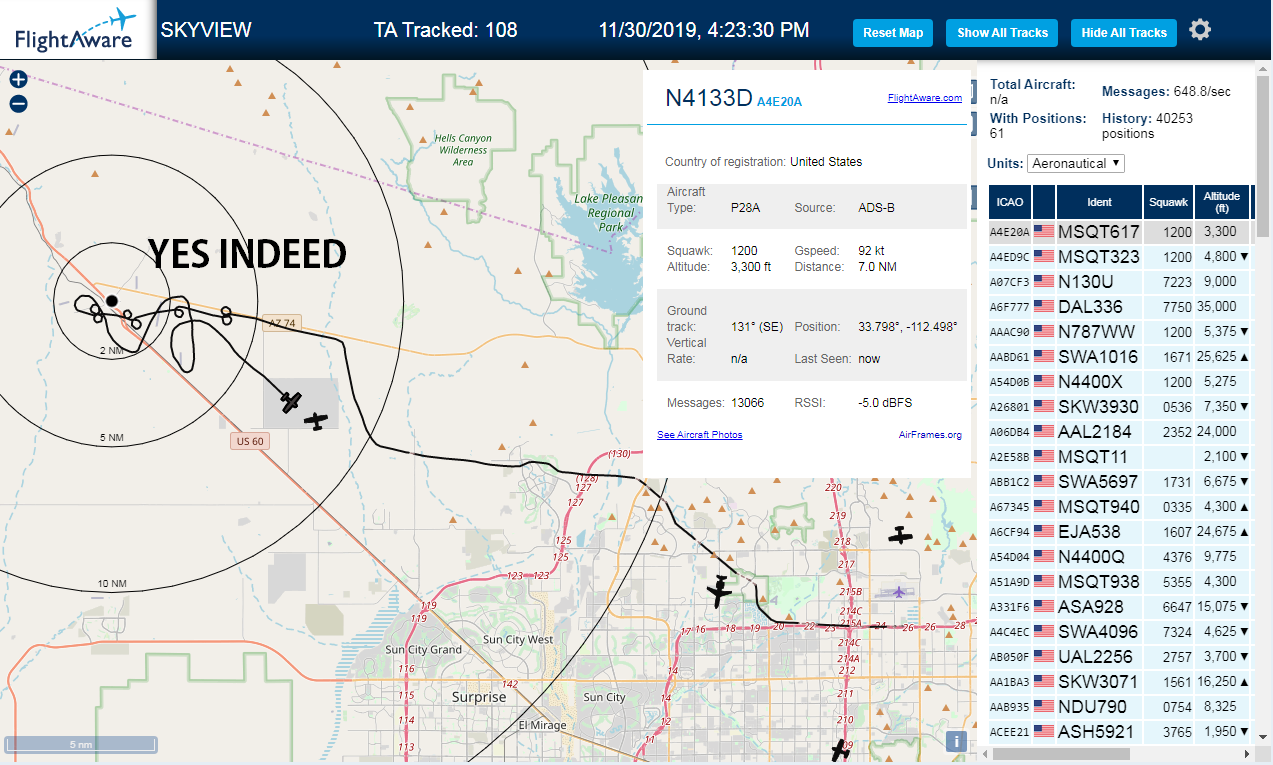This screenshot has width=1273, height=765.
Task: Sort table by Squawk column header
Action: tap(1169, 202)
